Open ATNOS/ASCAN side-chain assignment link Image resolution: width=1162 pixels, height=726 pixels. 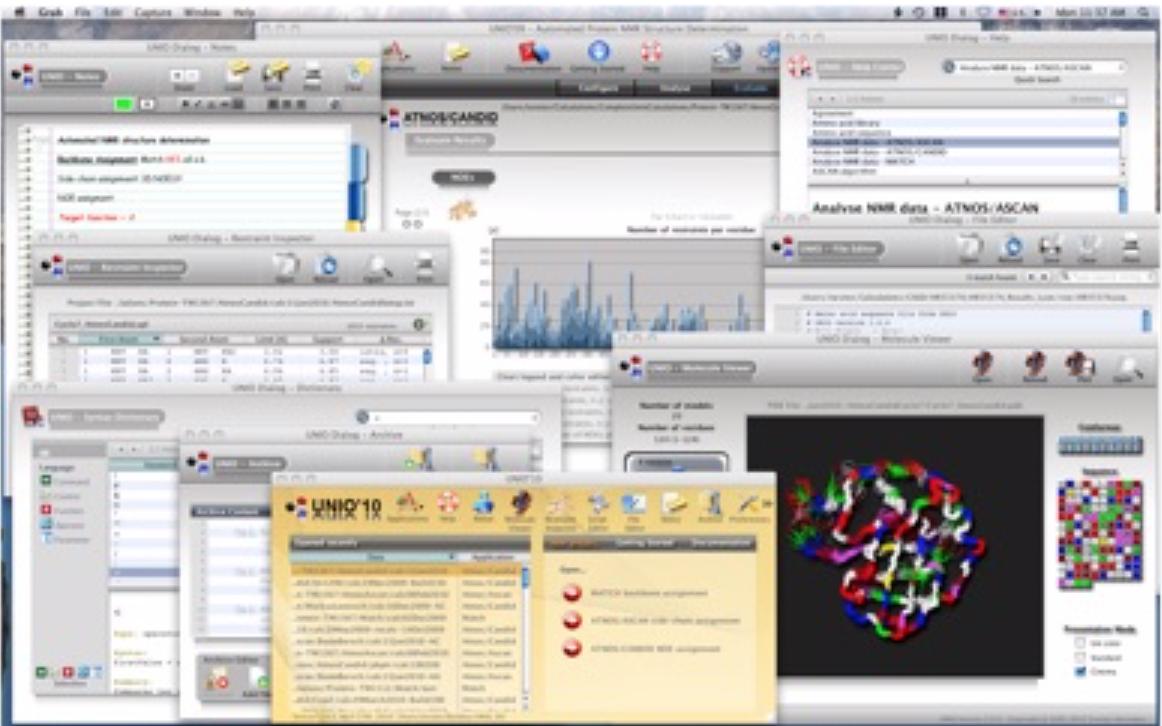click(x=665, y=621)
